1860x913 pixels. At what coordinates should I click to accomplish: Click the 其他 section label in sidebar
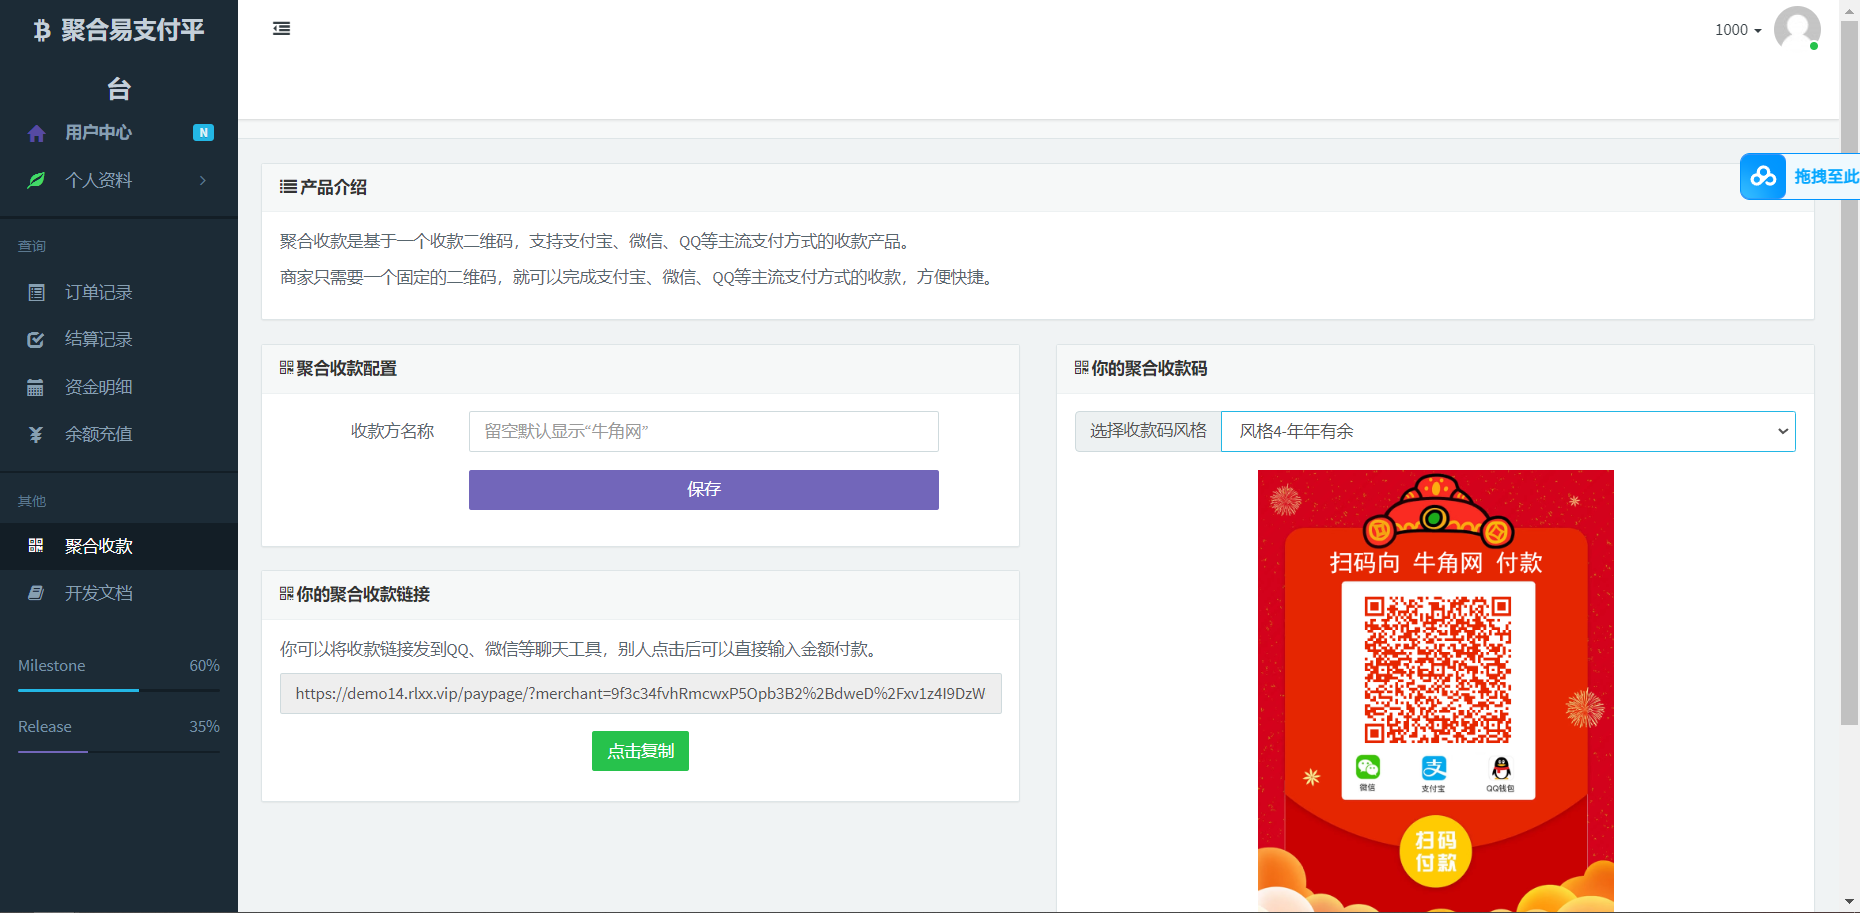[32, 501]
